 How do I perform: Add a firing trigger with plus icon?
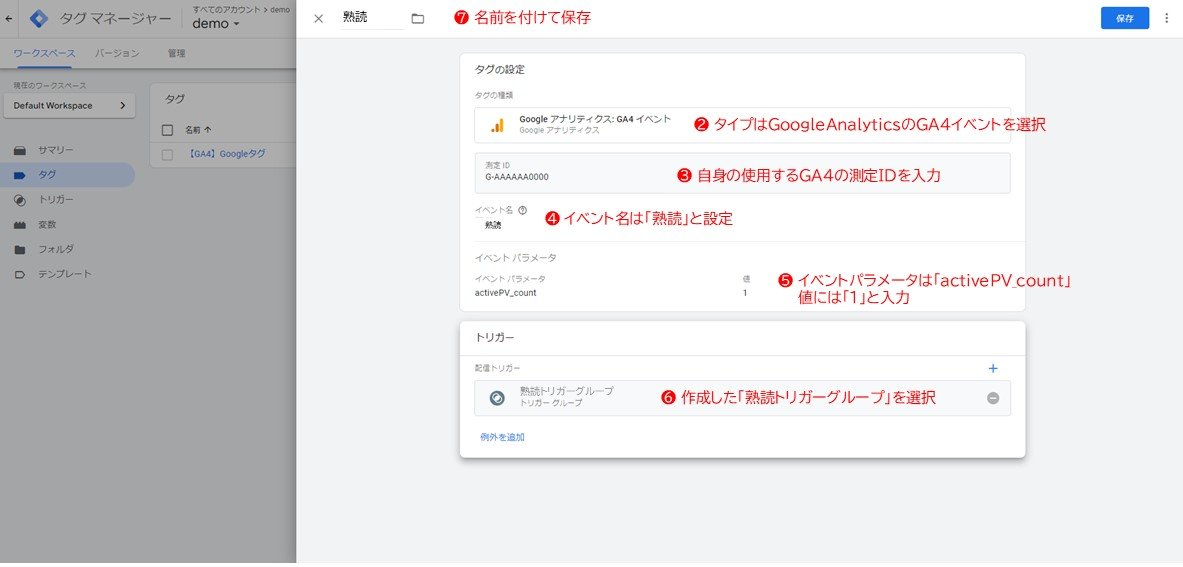(x=993, y=369)
